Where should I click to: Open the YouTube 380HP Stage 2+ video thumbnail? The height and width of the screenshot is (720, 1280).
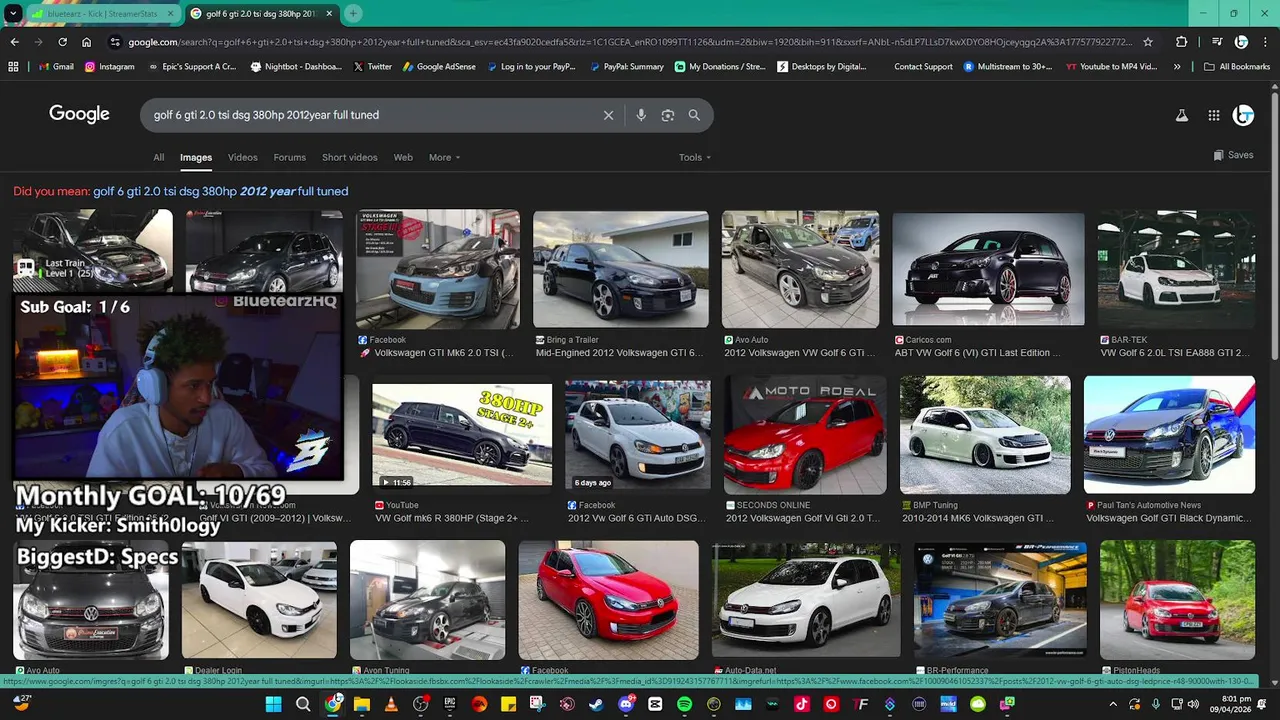(x=462, y=435)
